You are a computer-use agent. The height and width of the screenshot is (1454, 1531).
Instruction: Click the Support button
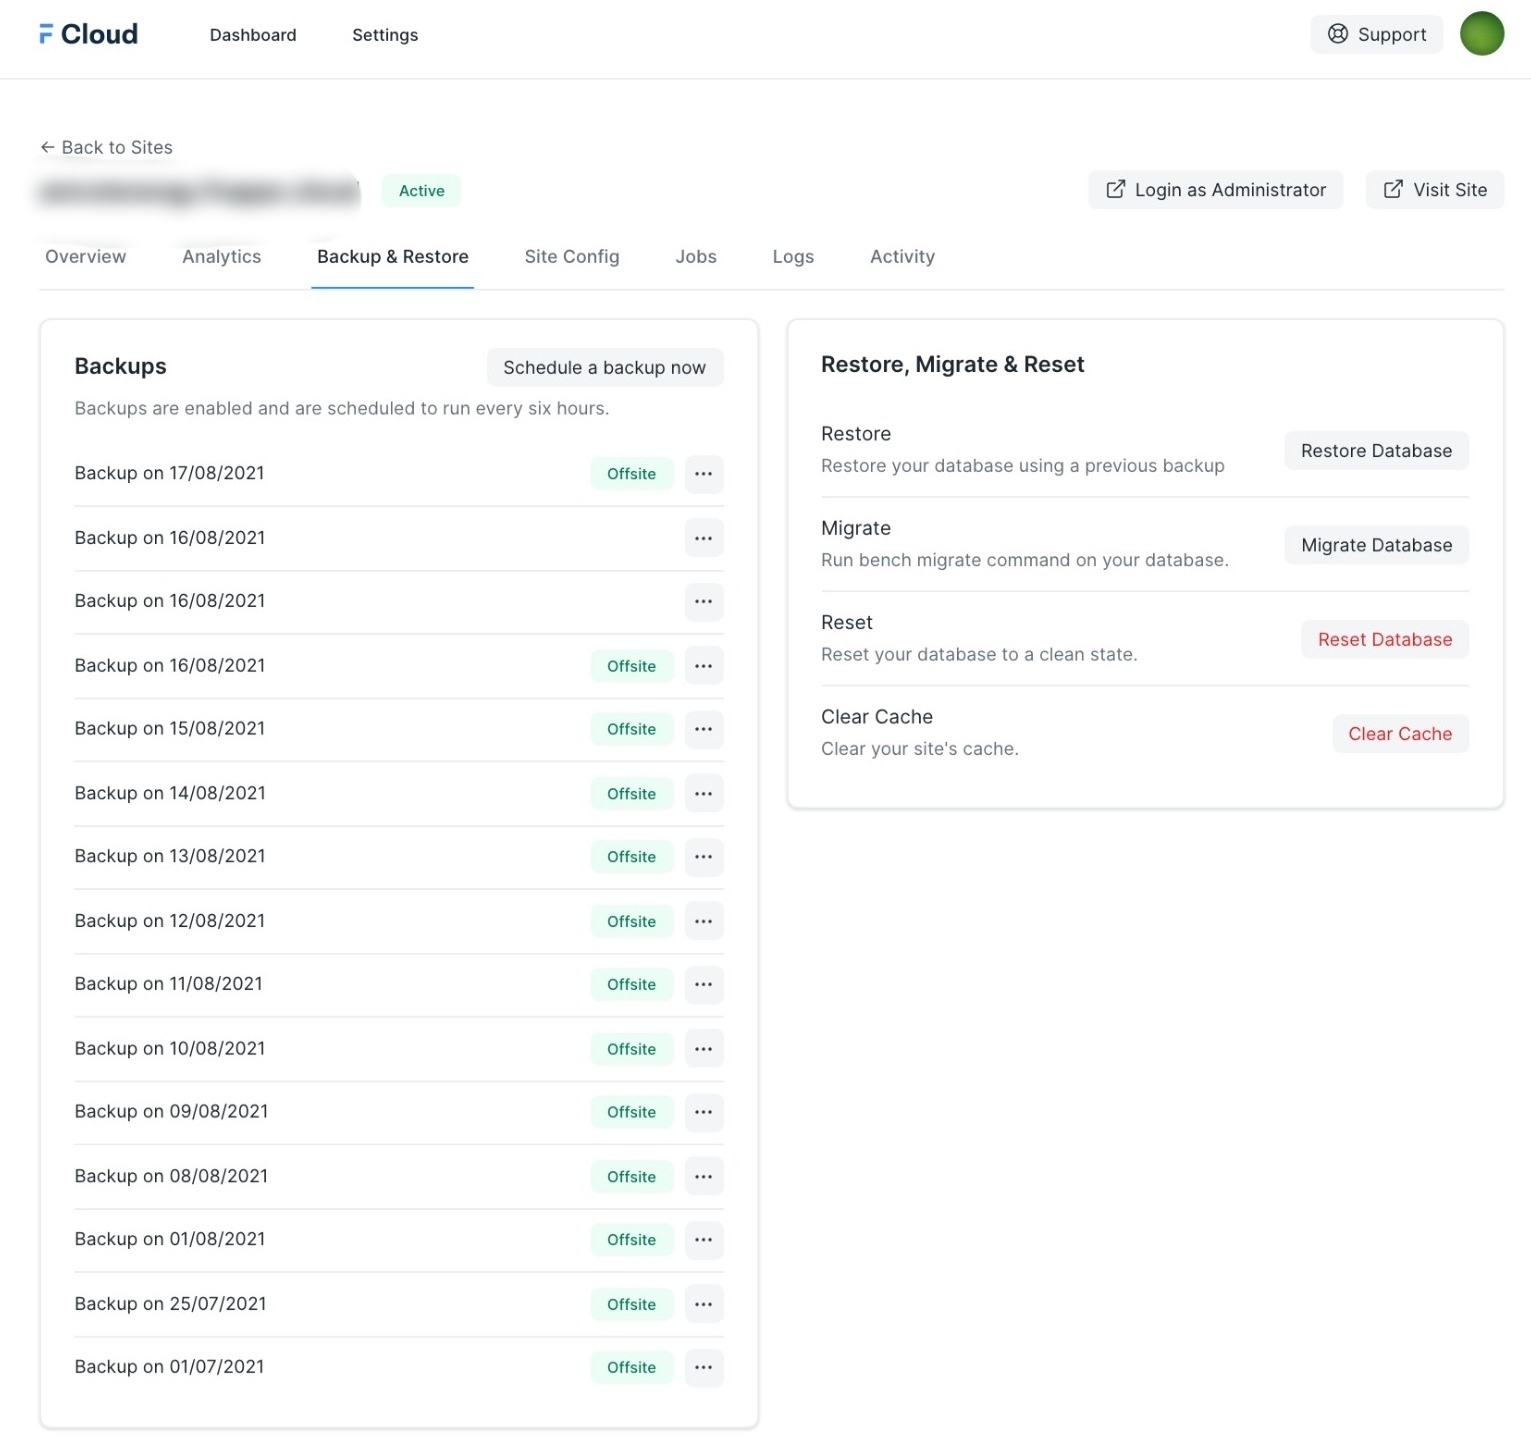pyautogui.click(x=1376, y=34)
